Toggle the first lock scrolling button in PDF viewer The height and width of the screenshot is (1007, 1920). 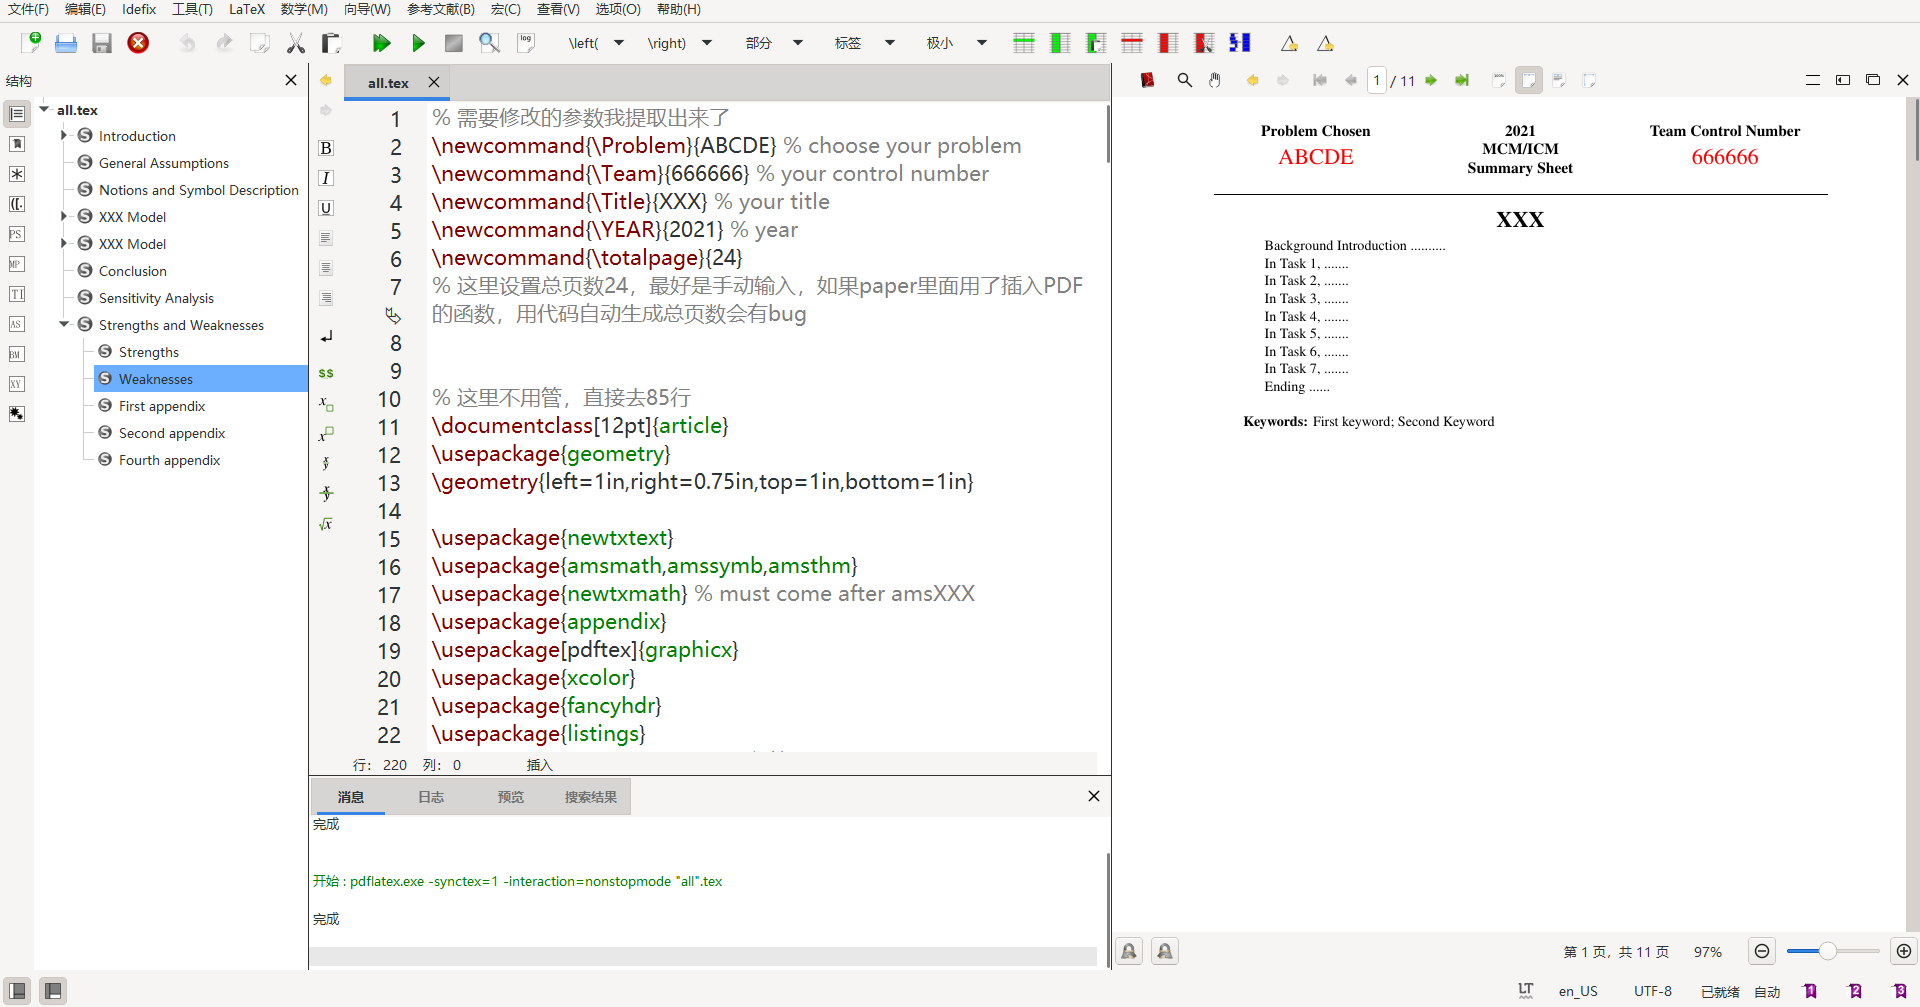pos(1129,951)
